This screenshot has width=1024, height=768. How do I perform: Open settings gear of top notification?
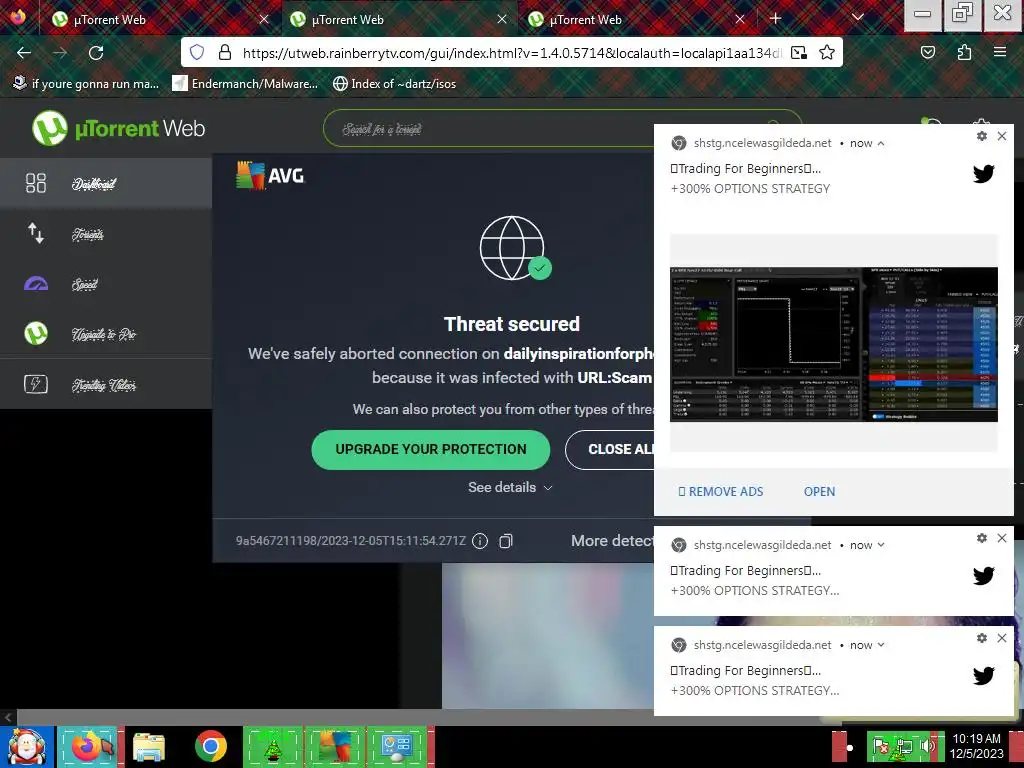pyautogui.click(x=982, y=136)
